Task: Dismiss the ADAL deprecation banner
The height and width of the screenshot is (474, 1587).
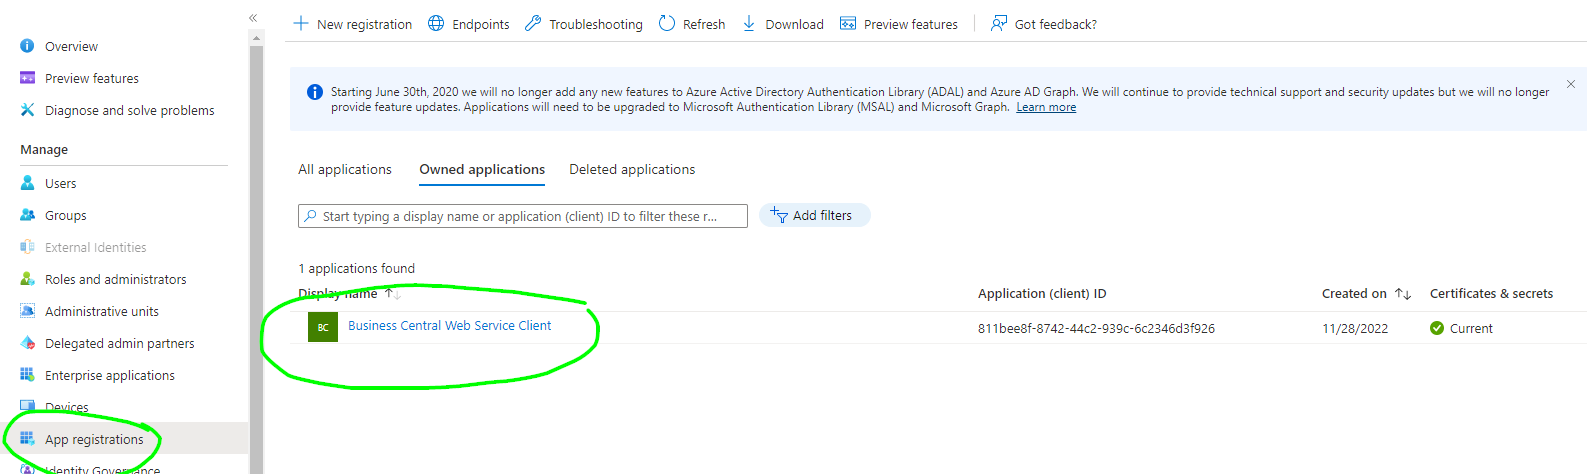Action: 1570,84
